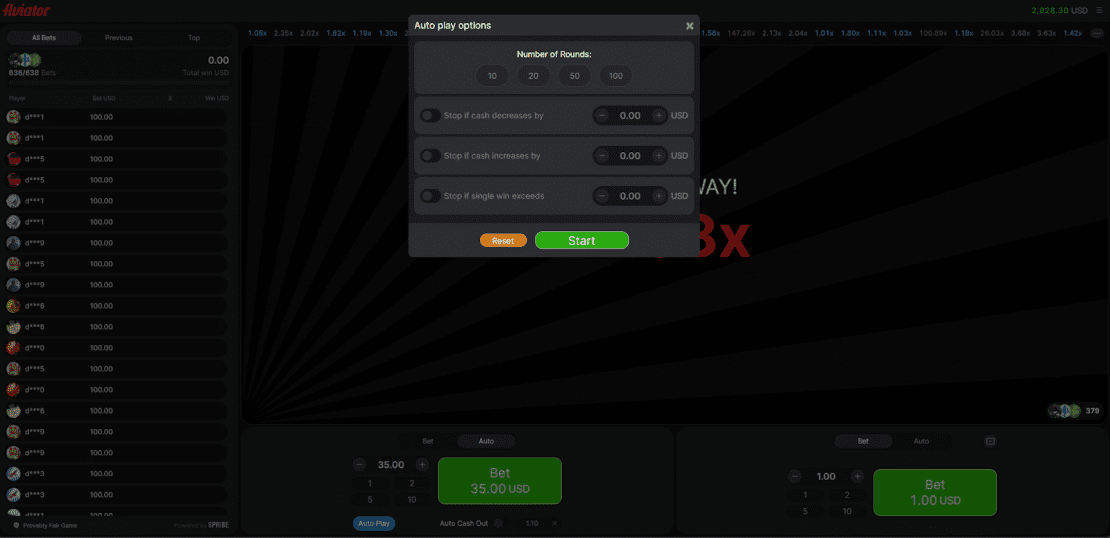Image resolution: width=1110 pixels, height=538 pixels.
Task: Toggle Stop if single win exceeds
Action: click(x=430, y=196)
